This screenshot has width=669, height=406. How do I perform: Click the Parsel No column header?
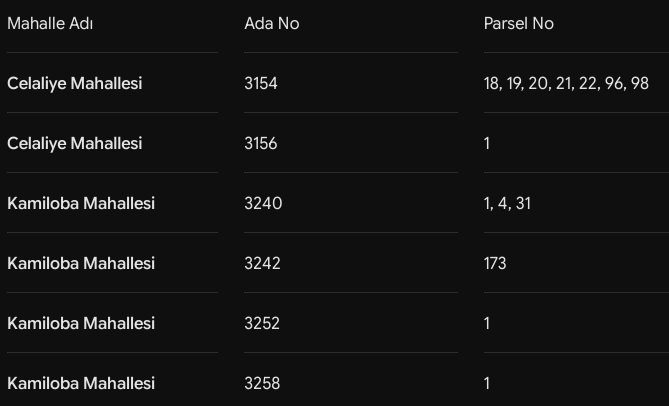519,23
